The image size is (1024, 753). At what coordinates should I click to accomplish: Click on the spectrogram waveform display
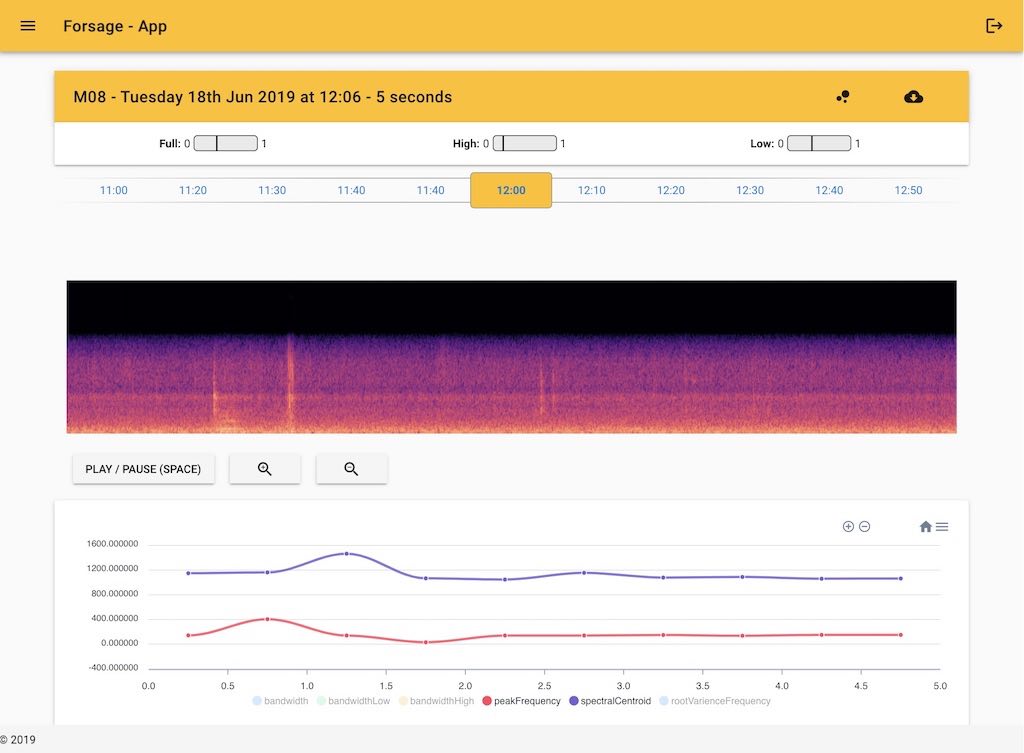point(511,357)
